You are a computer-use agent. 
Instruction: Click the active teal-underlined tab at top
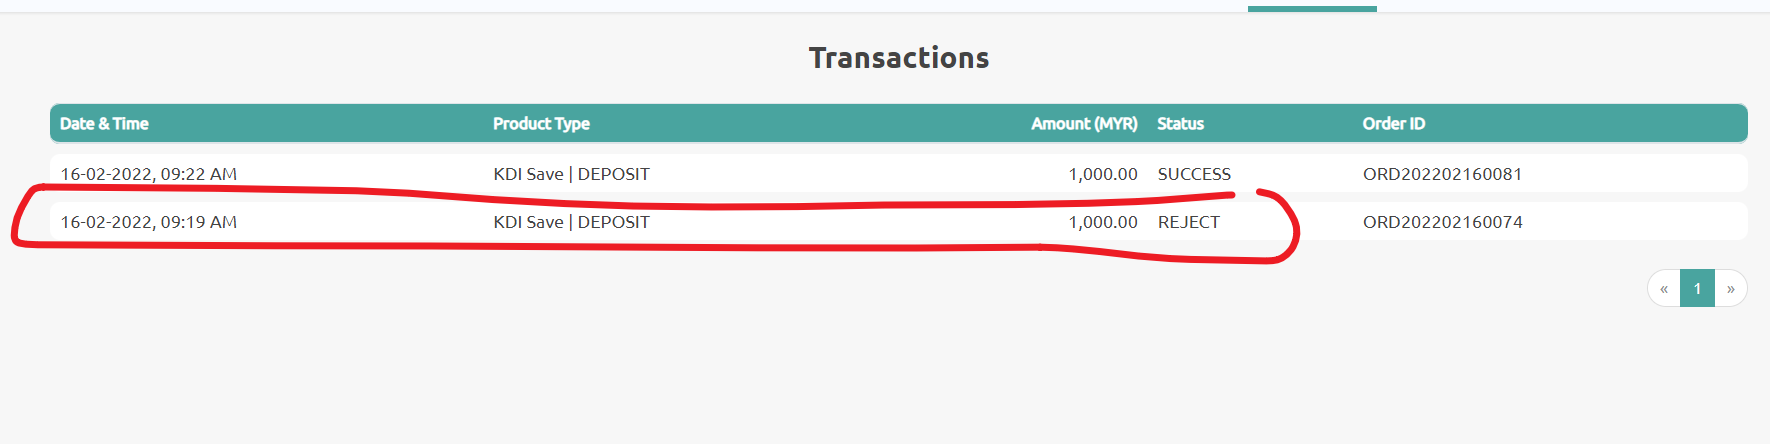pyautogui.click(x=1312, y=6)
